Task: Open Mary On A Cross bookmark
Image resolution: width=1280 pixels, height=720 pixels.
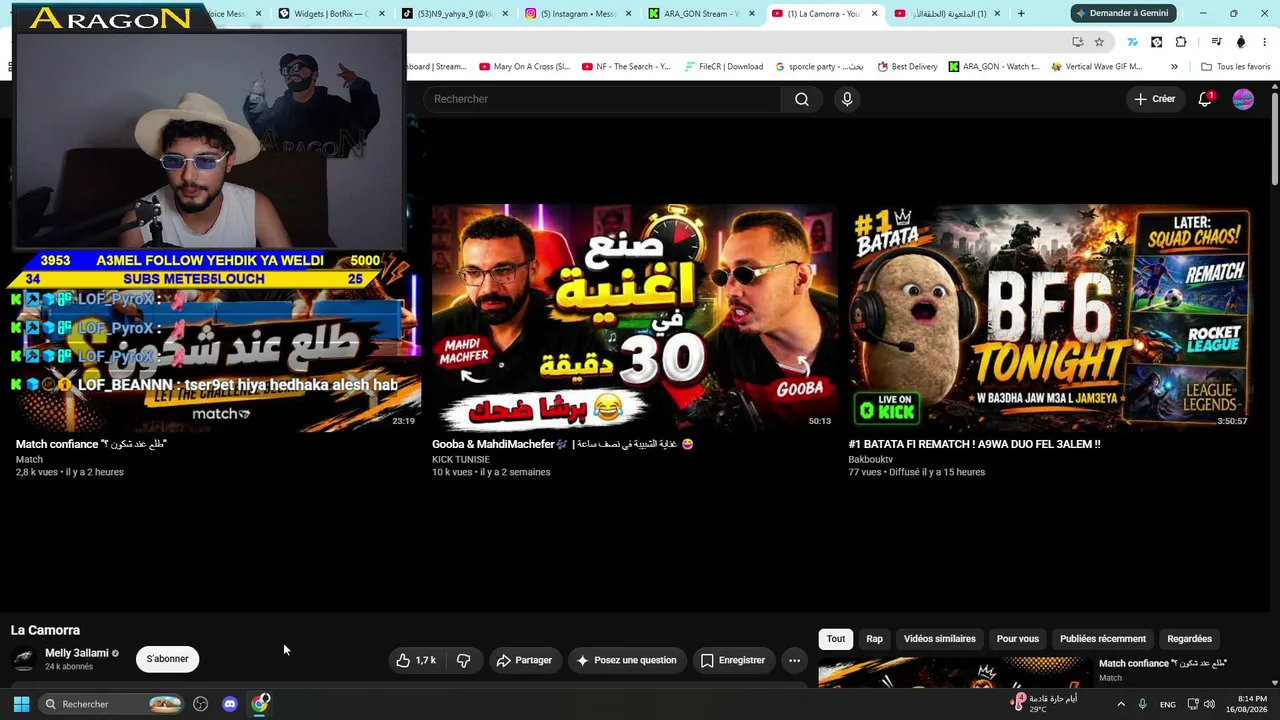Action: (524, 67)
